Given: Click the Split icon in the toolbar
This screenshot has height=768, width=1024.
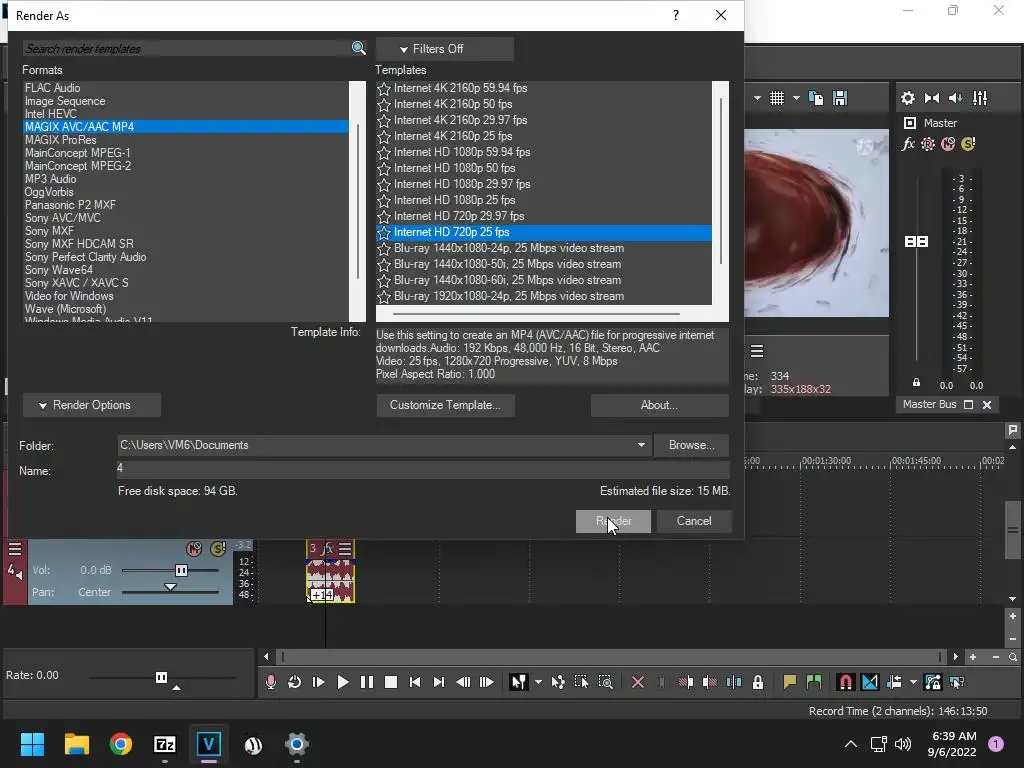Looking at the screenshot, I should pos(734,682).
